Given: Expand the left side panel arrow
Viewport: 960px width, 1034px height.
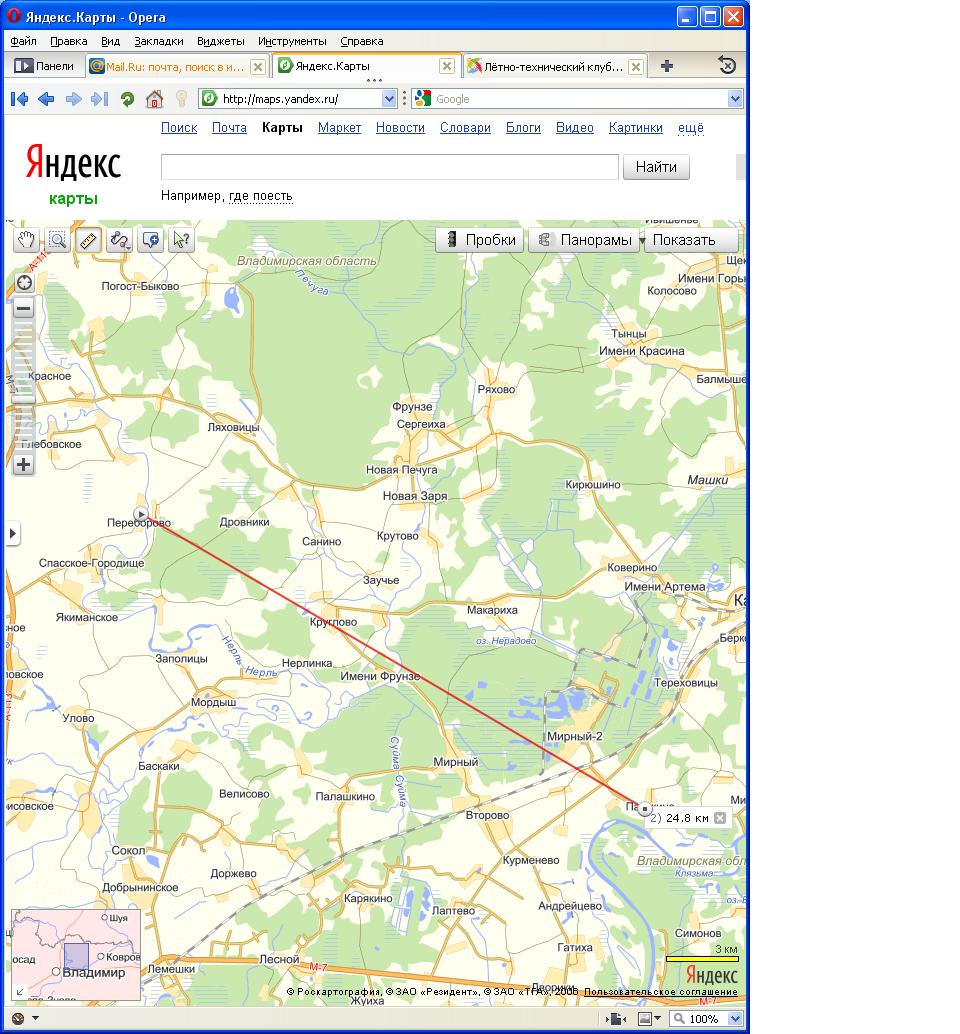Looking at the screenshot, I should (x=13, y=533).
